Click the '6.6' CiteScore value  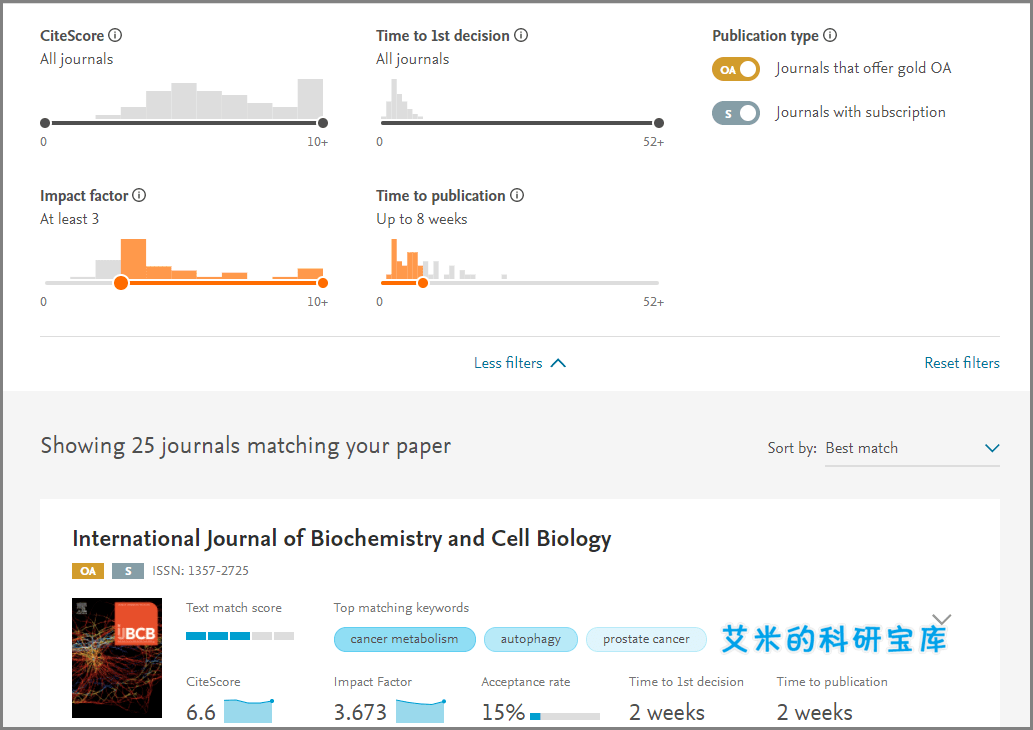click(x=201, y=712)
